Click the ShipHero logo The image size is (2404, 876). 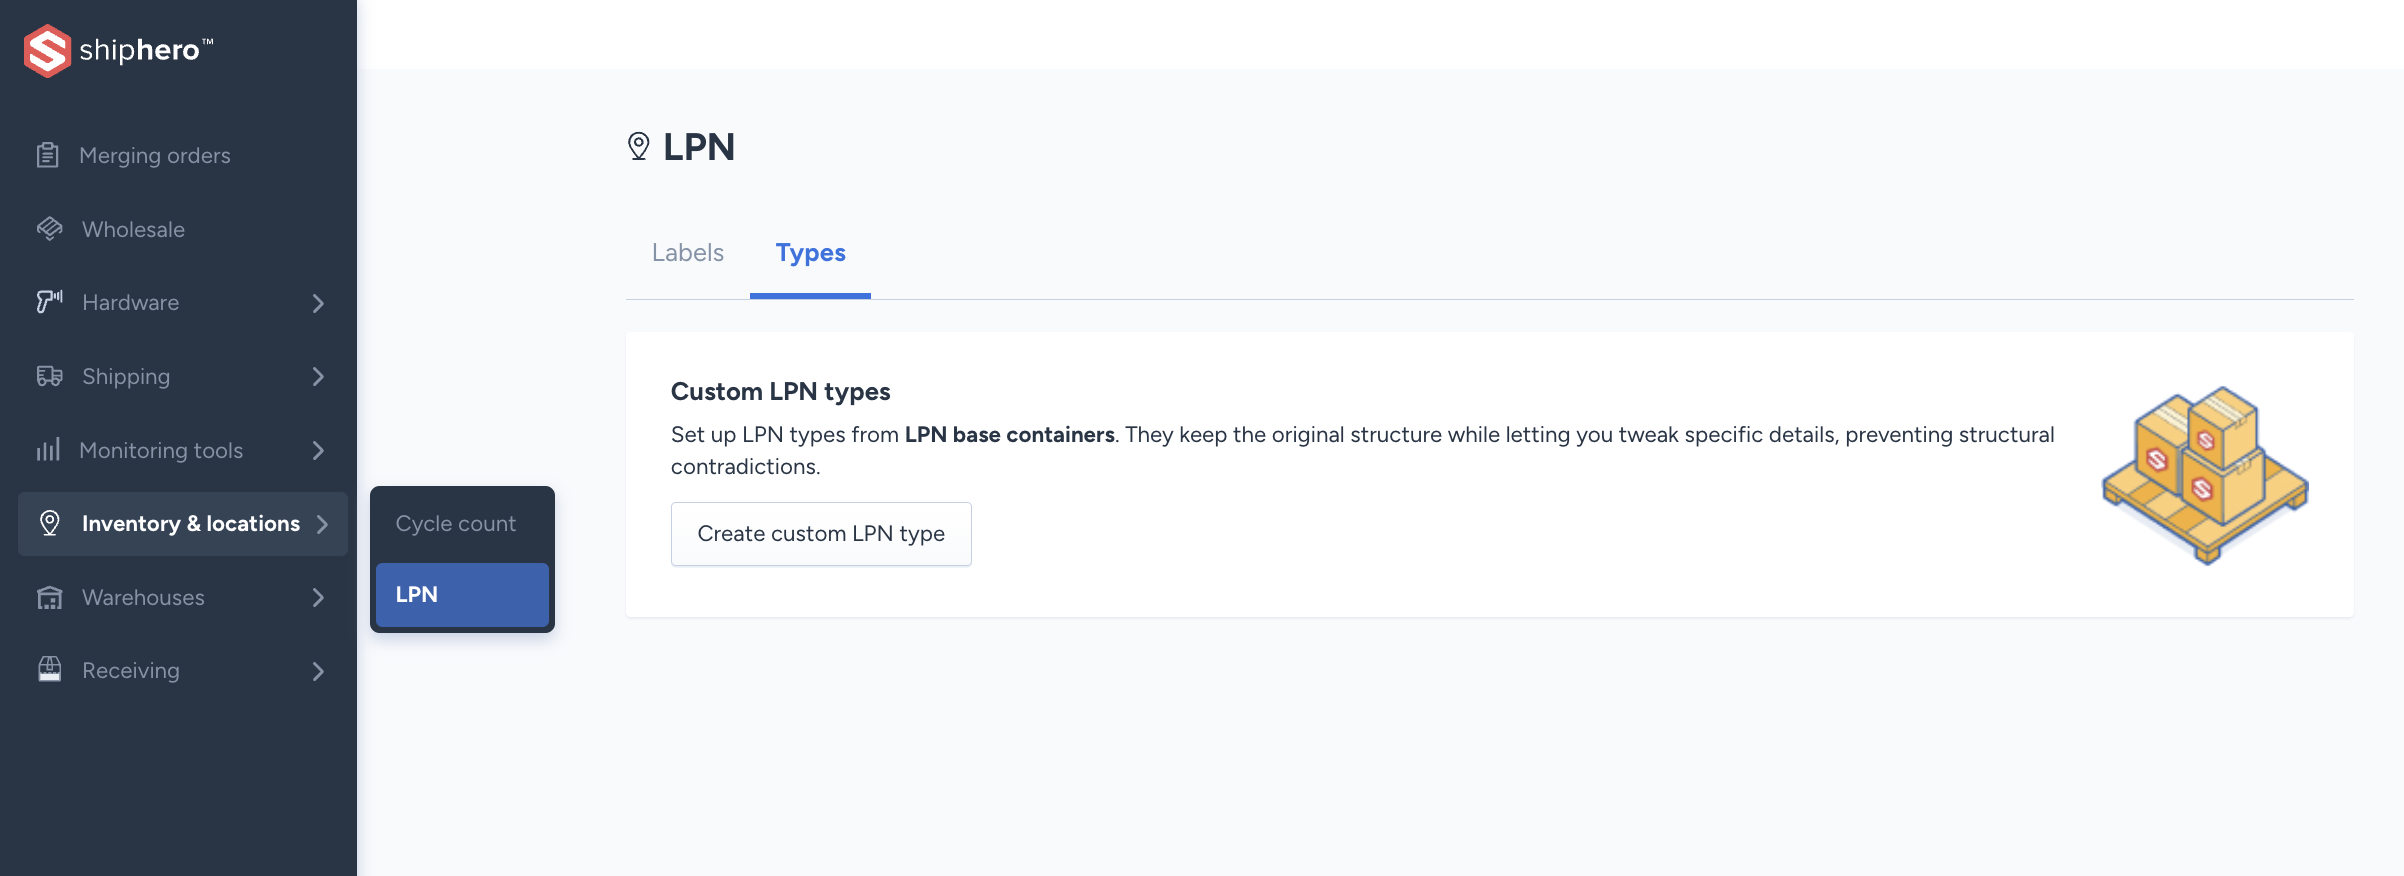pyautogui.click(x=118, y=50)
